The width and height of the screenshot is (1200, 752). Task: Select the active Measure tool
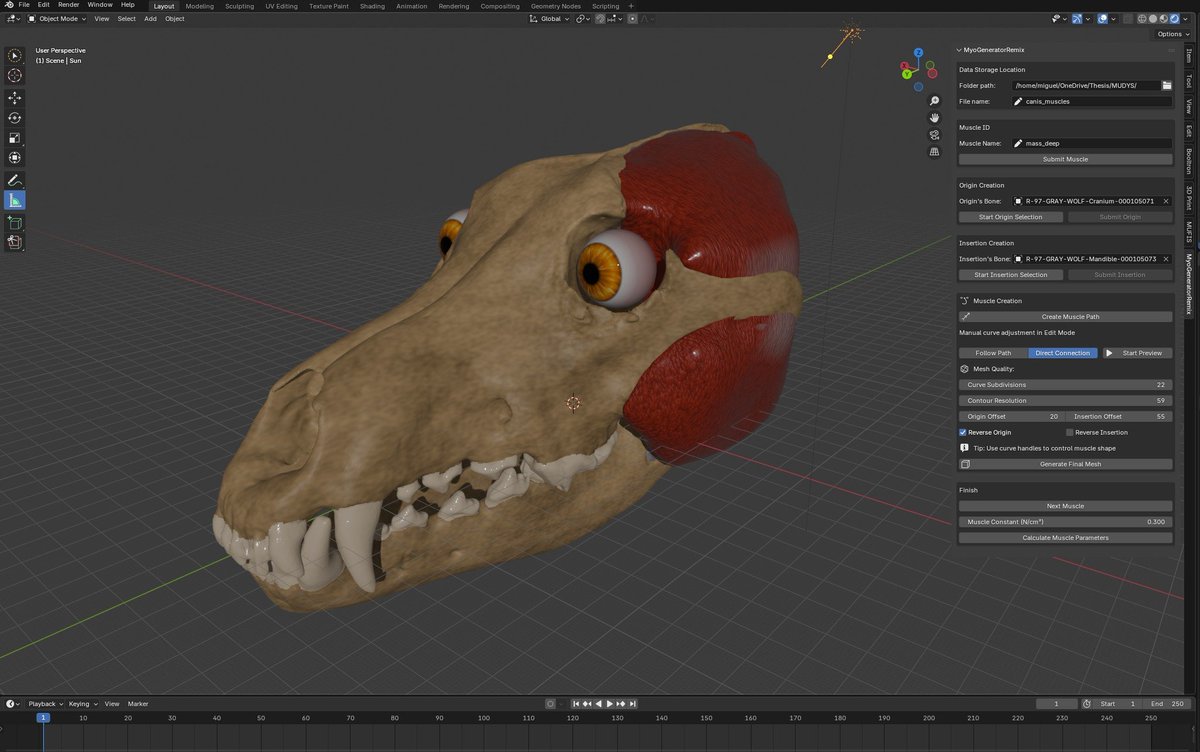[15, 200]
